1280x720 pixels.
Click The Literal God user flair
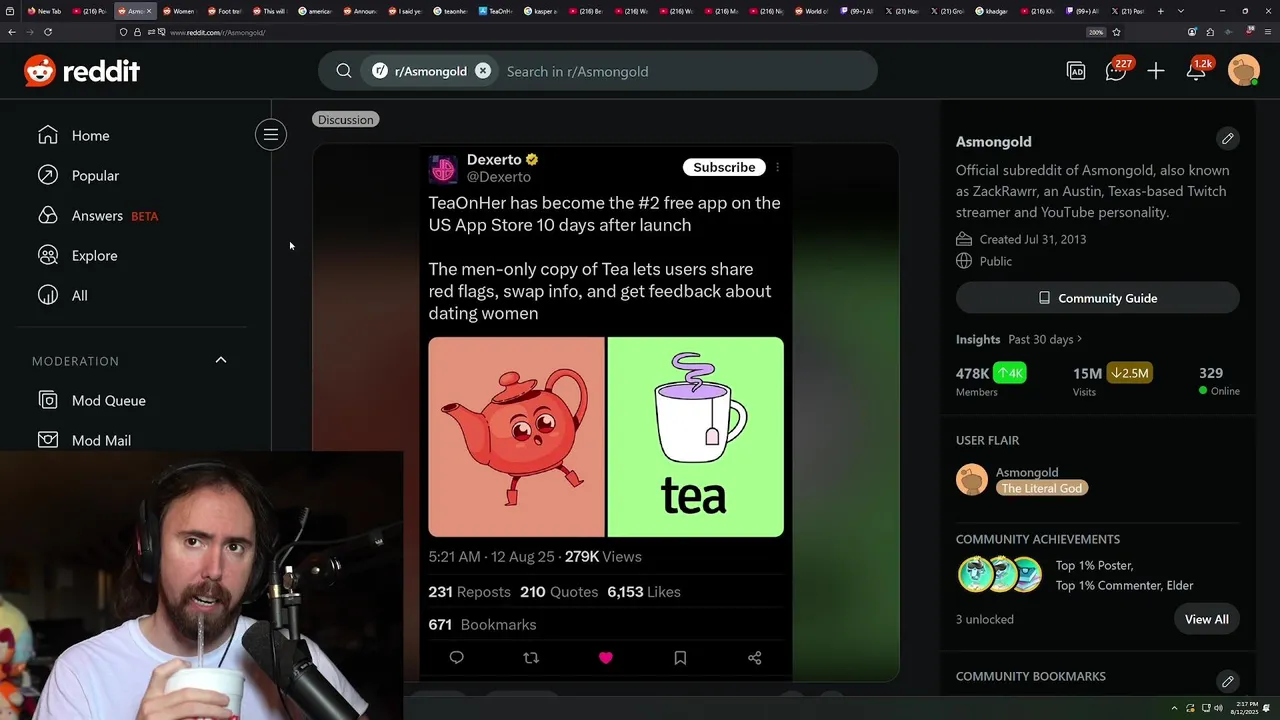coord(1042,488)
